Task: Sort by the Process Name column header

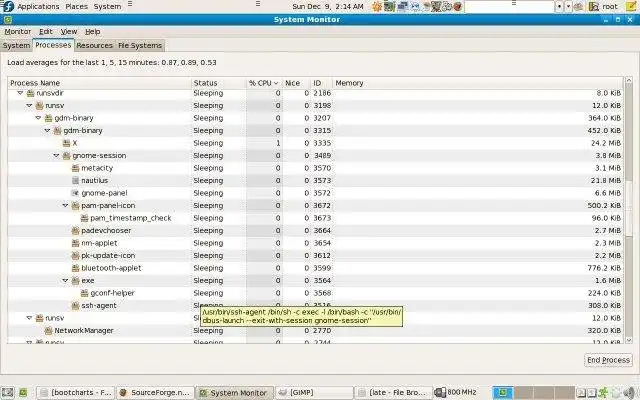Action: 99,83
